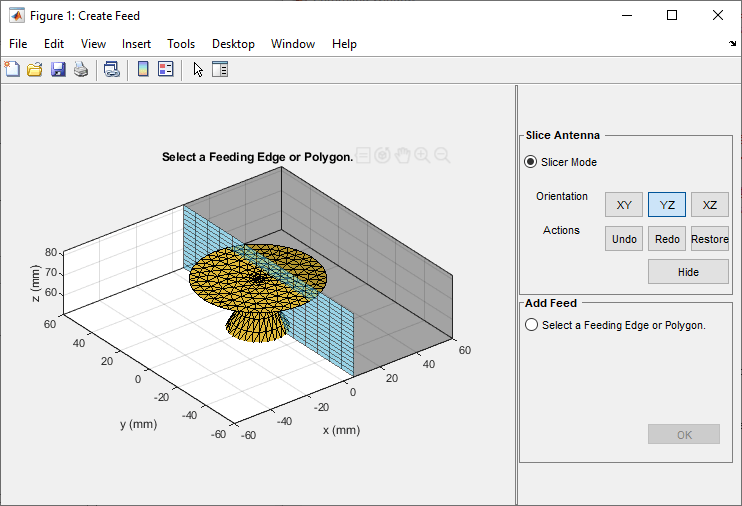Click the Link/Unlink Plot icon
Image resolution: width=742 pixels, height=506 pixels.
[x=112, y=69]
